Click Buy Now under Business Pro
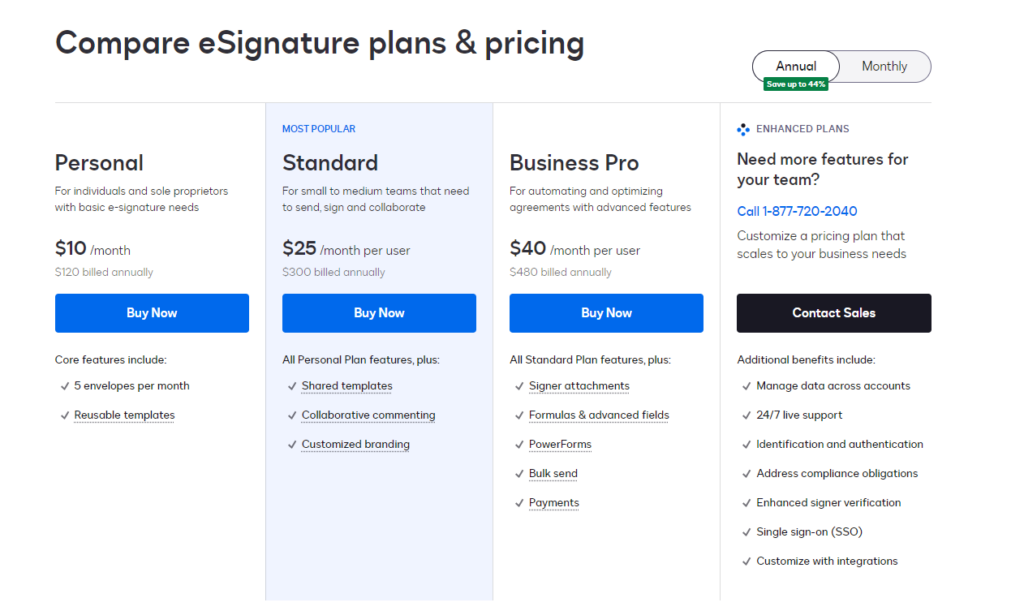1024x611 pixels. click(606, 313)
